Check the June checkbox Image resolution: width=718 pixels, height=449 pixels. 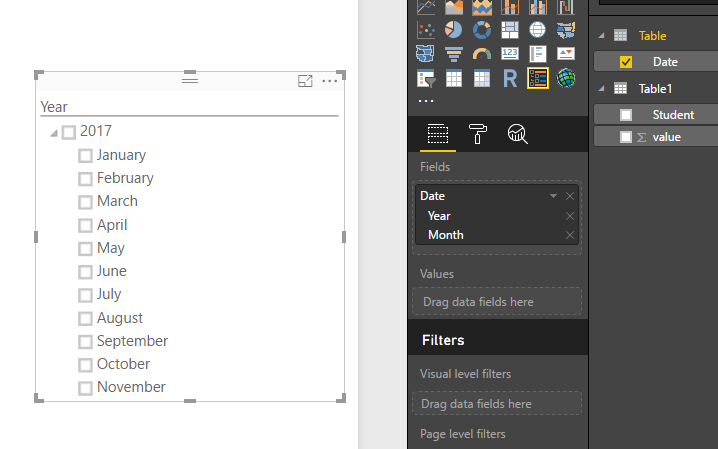pyautogui.click(x=85, y=272)
